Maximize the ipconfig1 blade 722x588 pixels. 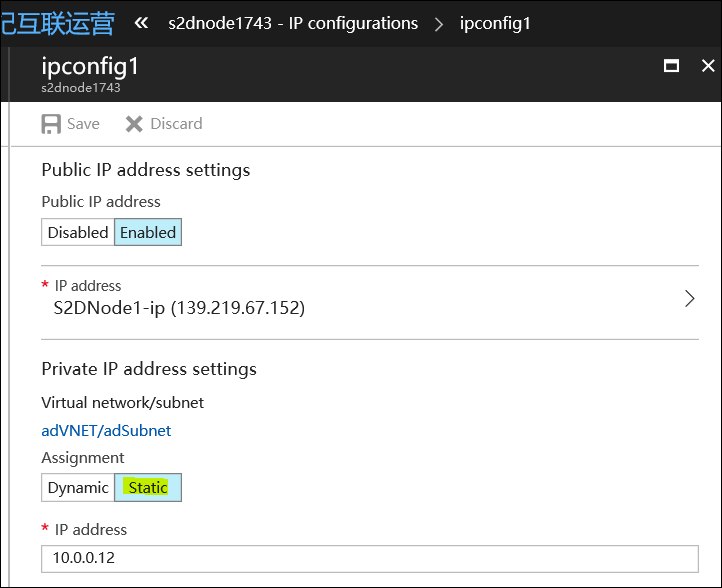[672, 67]
